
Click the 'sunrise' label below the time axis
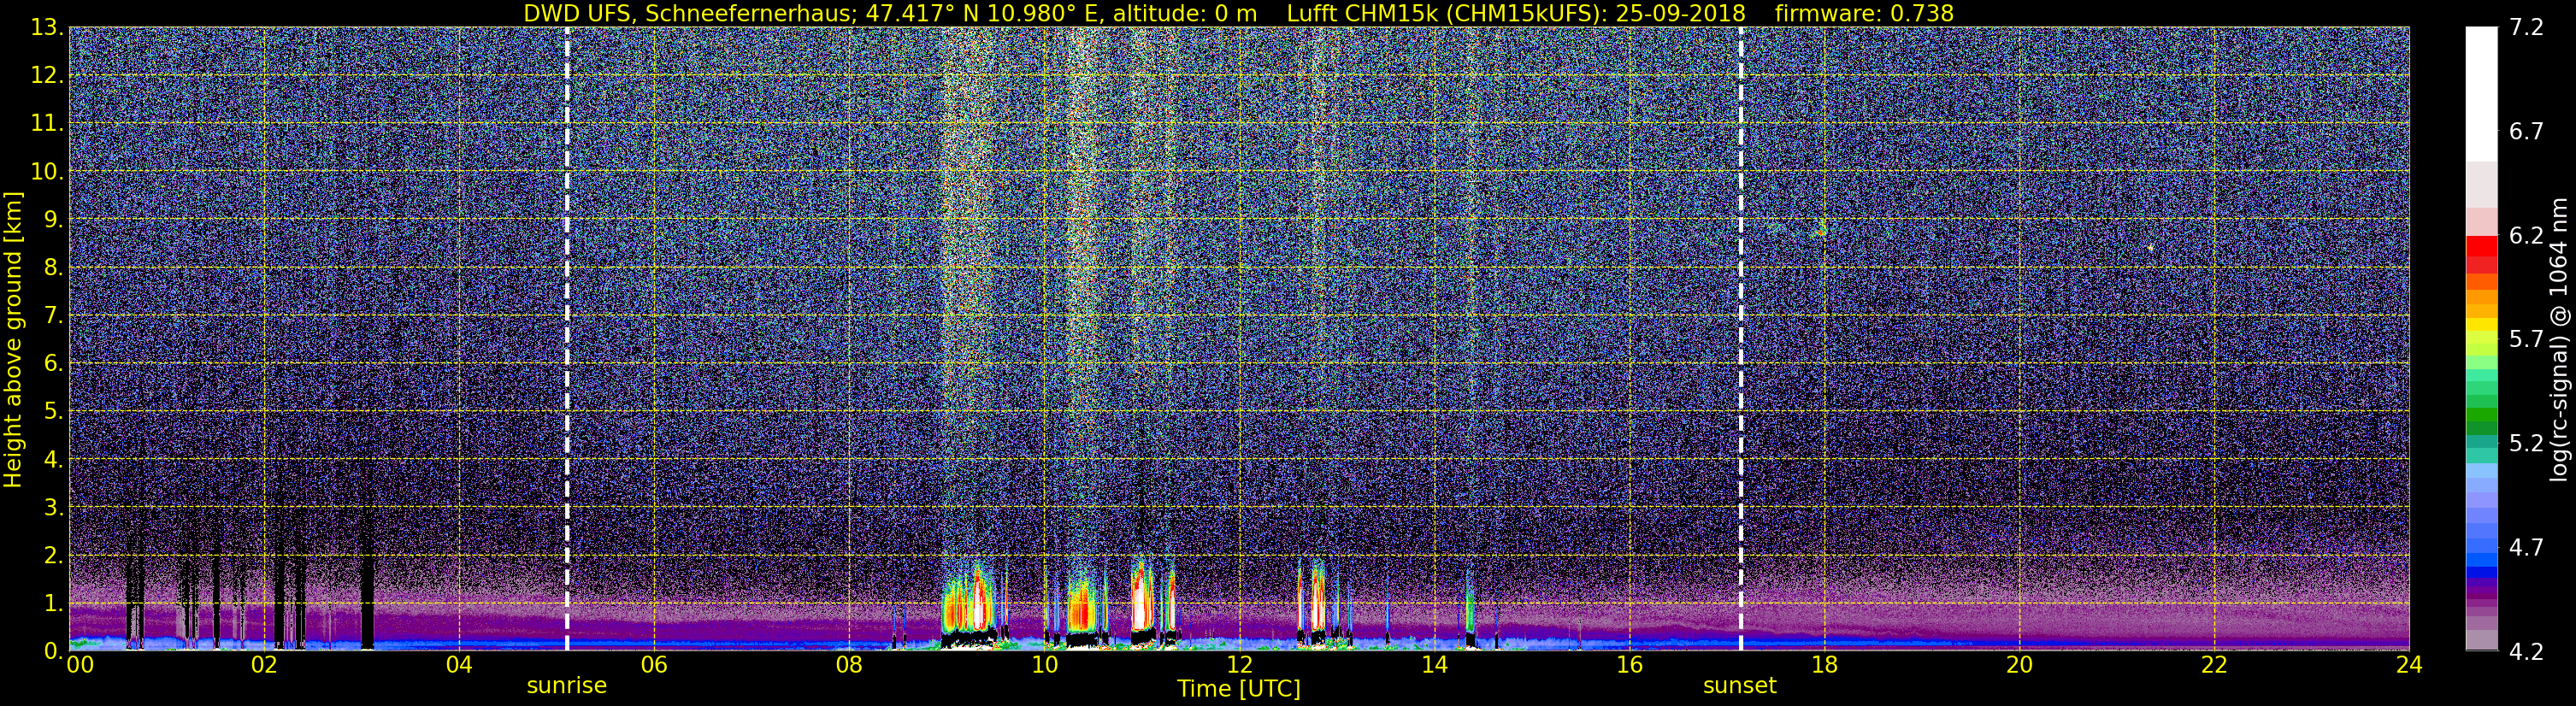pos(567,686)
